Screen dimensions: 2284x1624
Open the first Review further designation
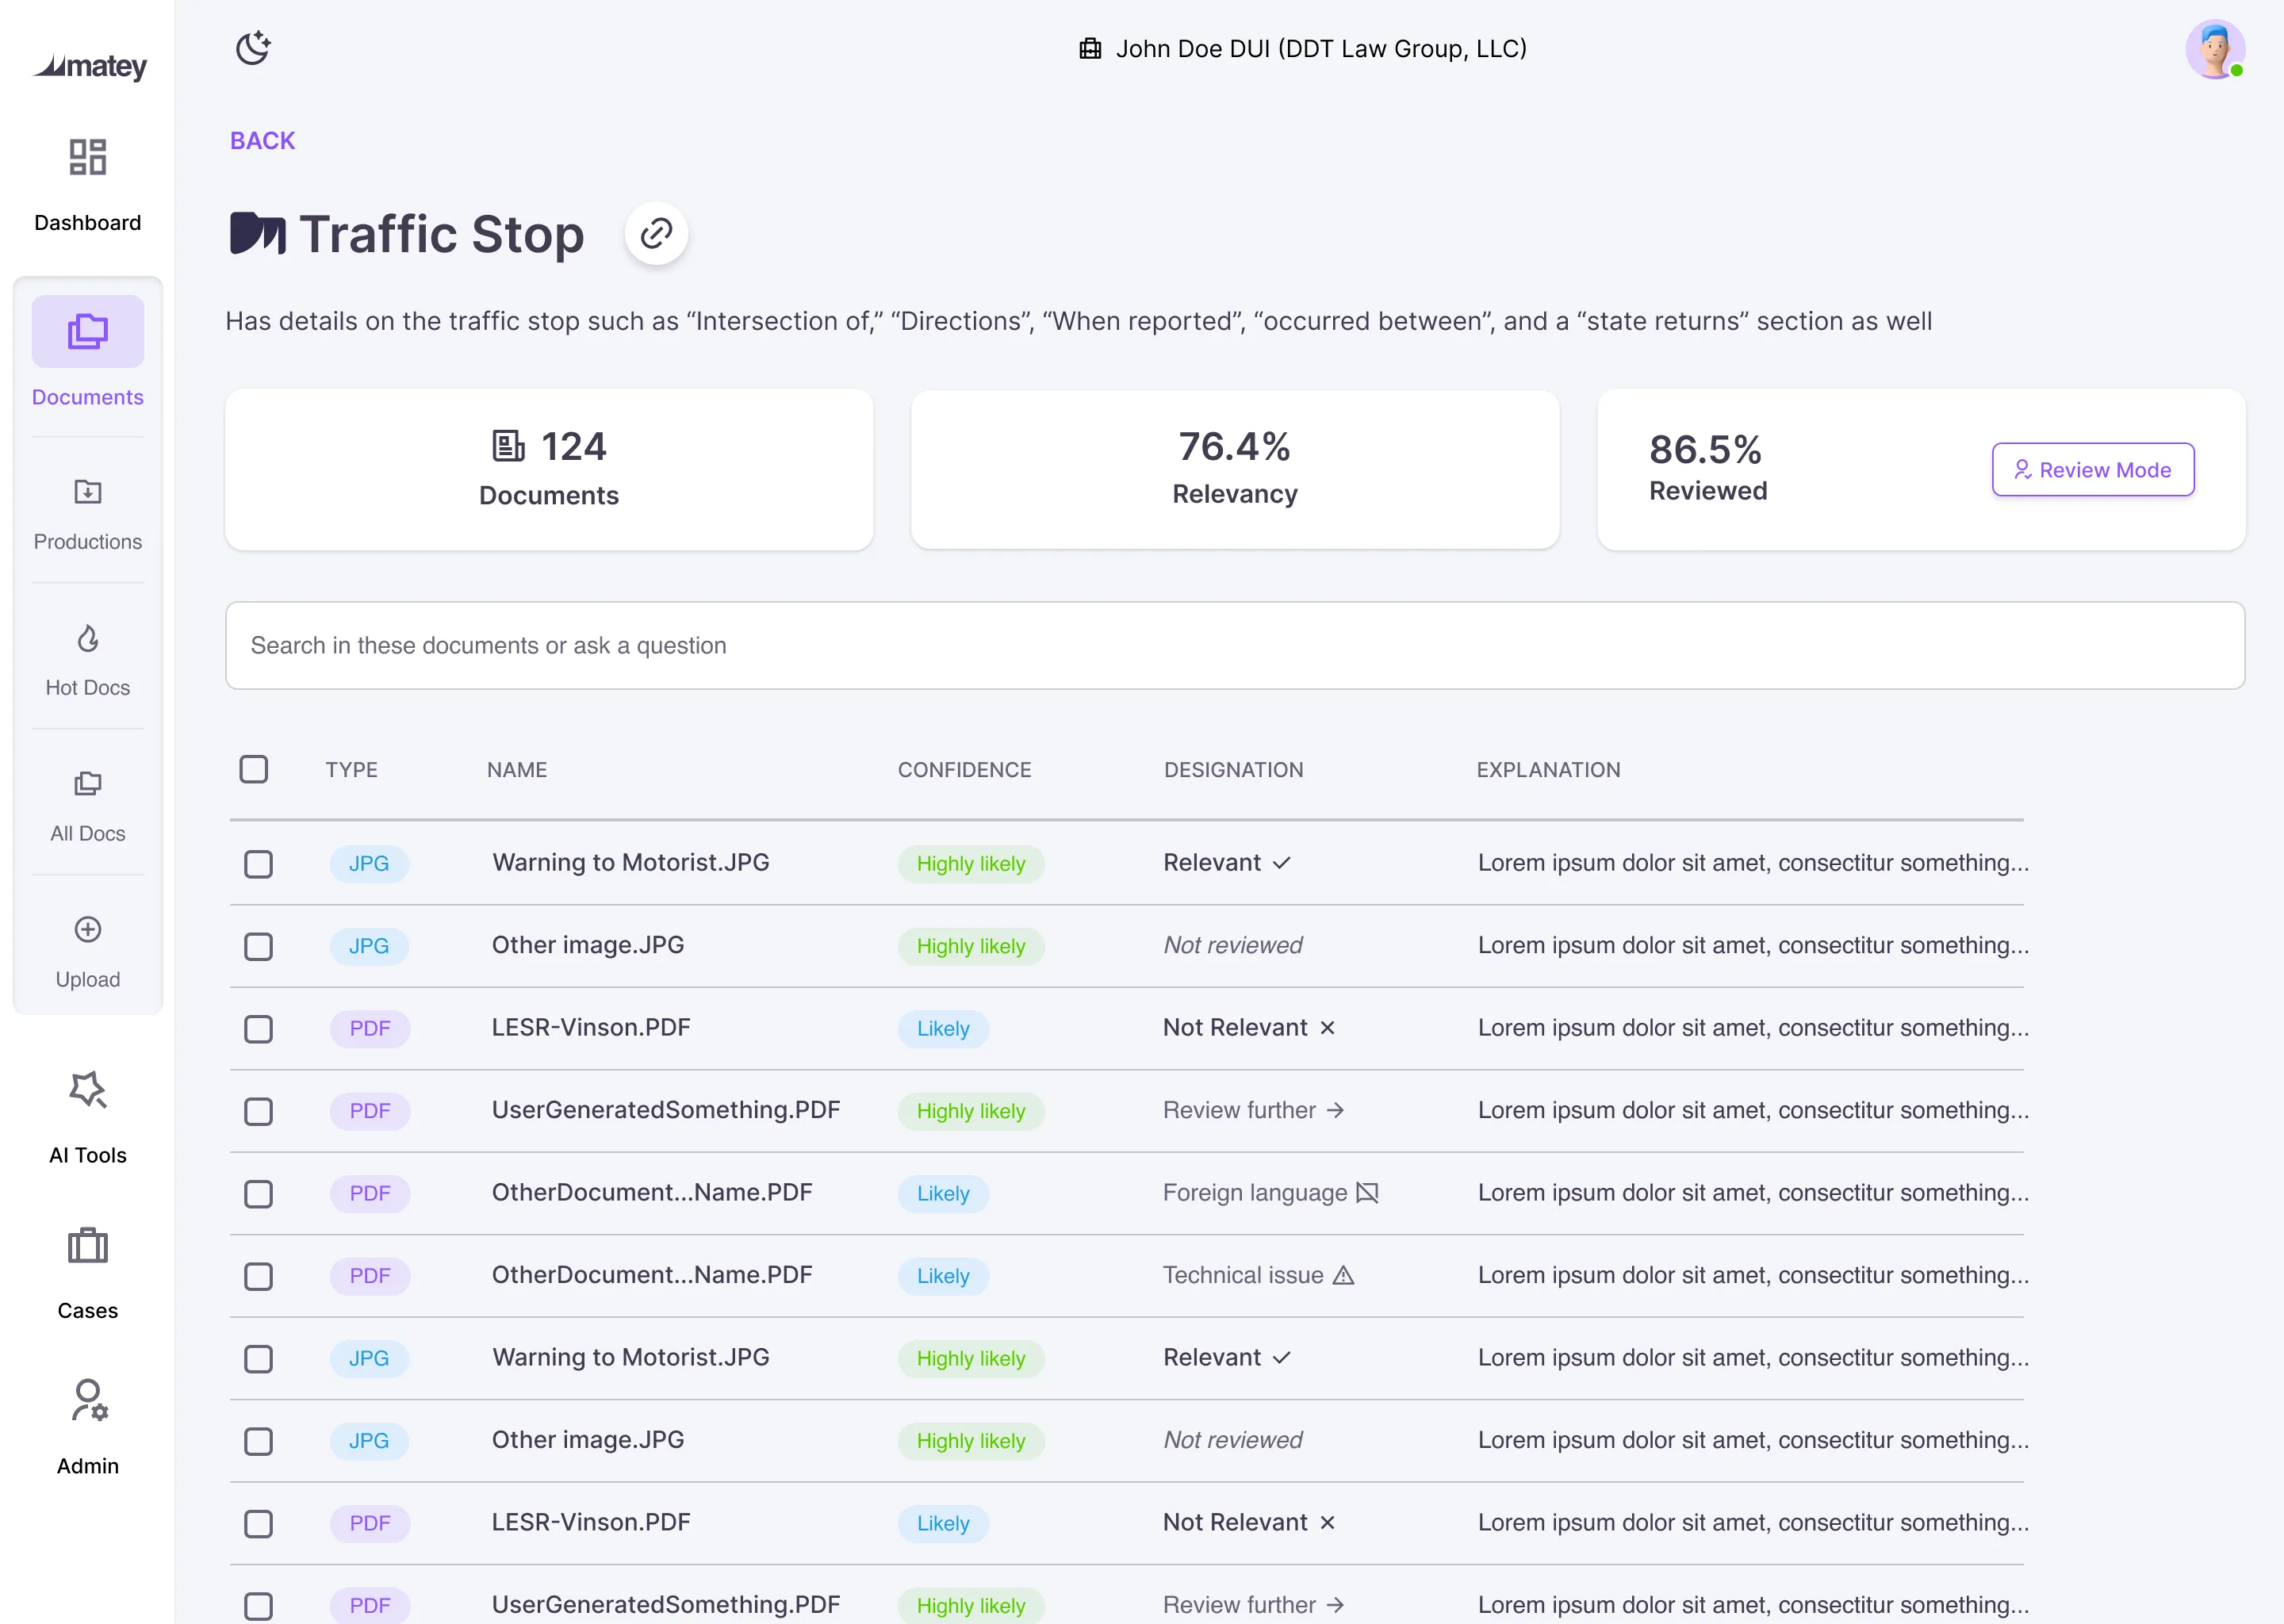tap(1252, 1111)
